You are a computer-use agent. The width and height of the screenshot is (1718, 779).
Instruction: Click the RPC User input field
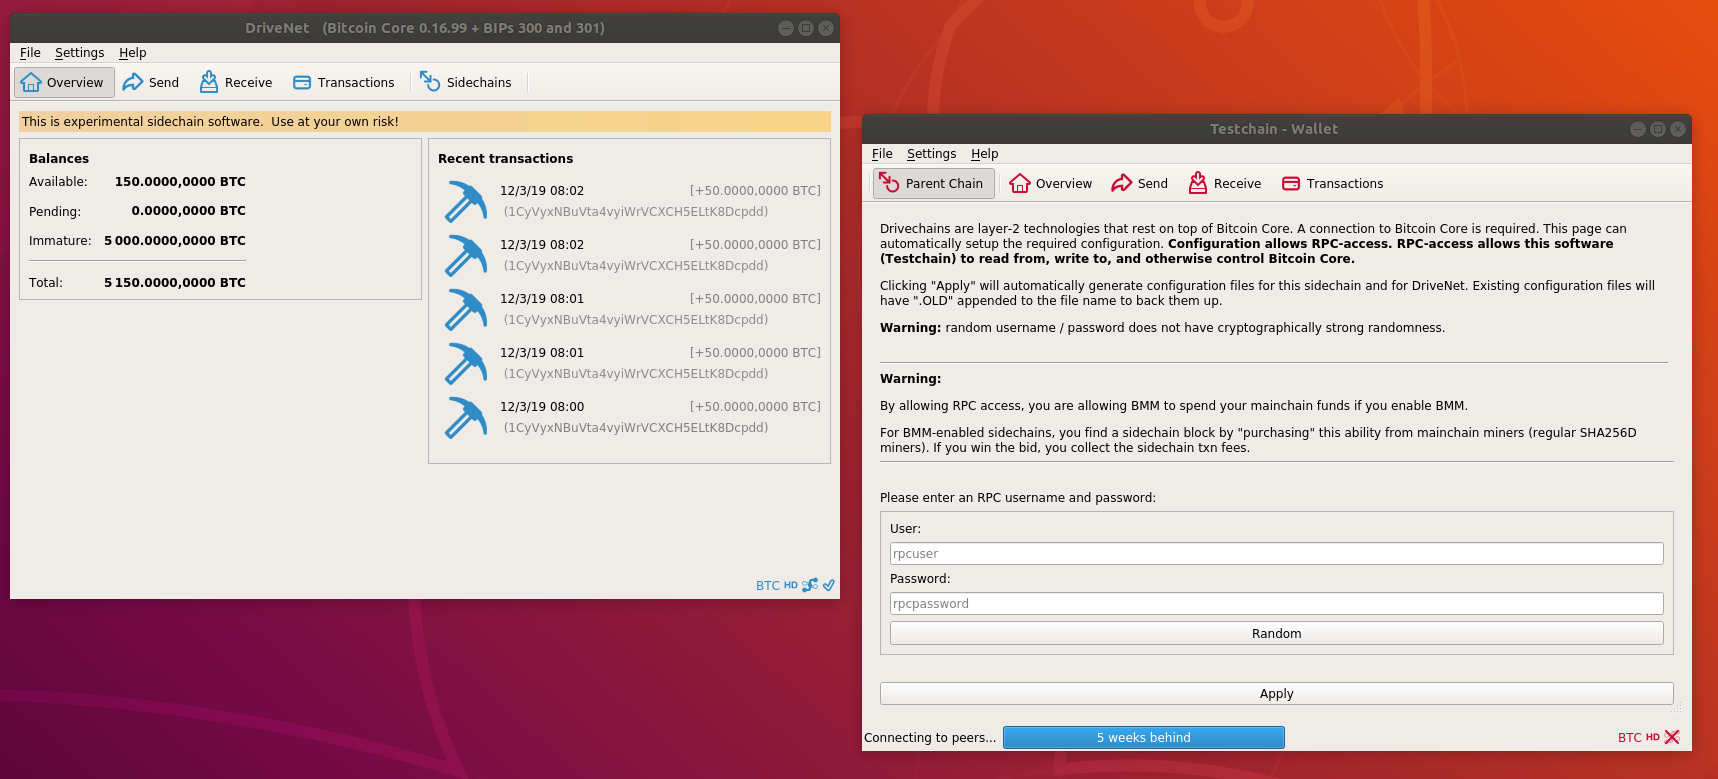tap(1276, 554)
